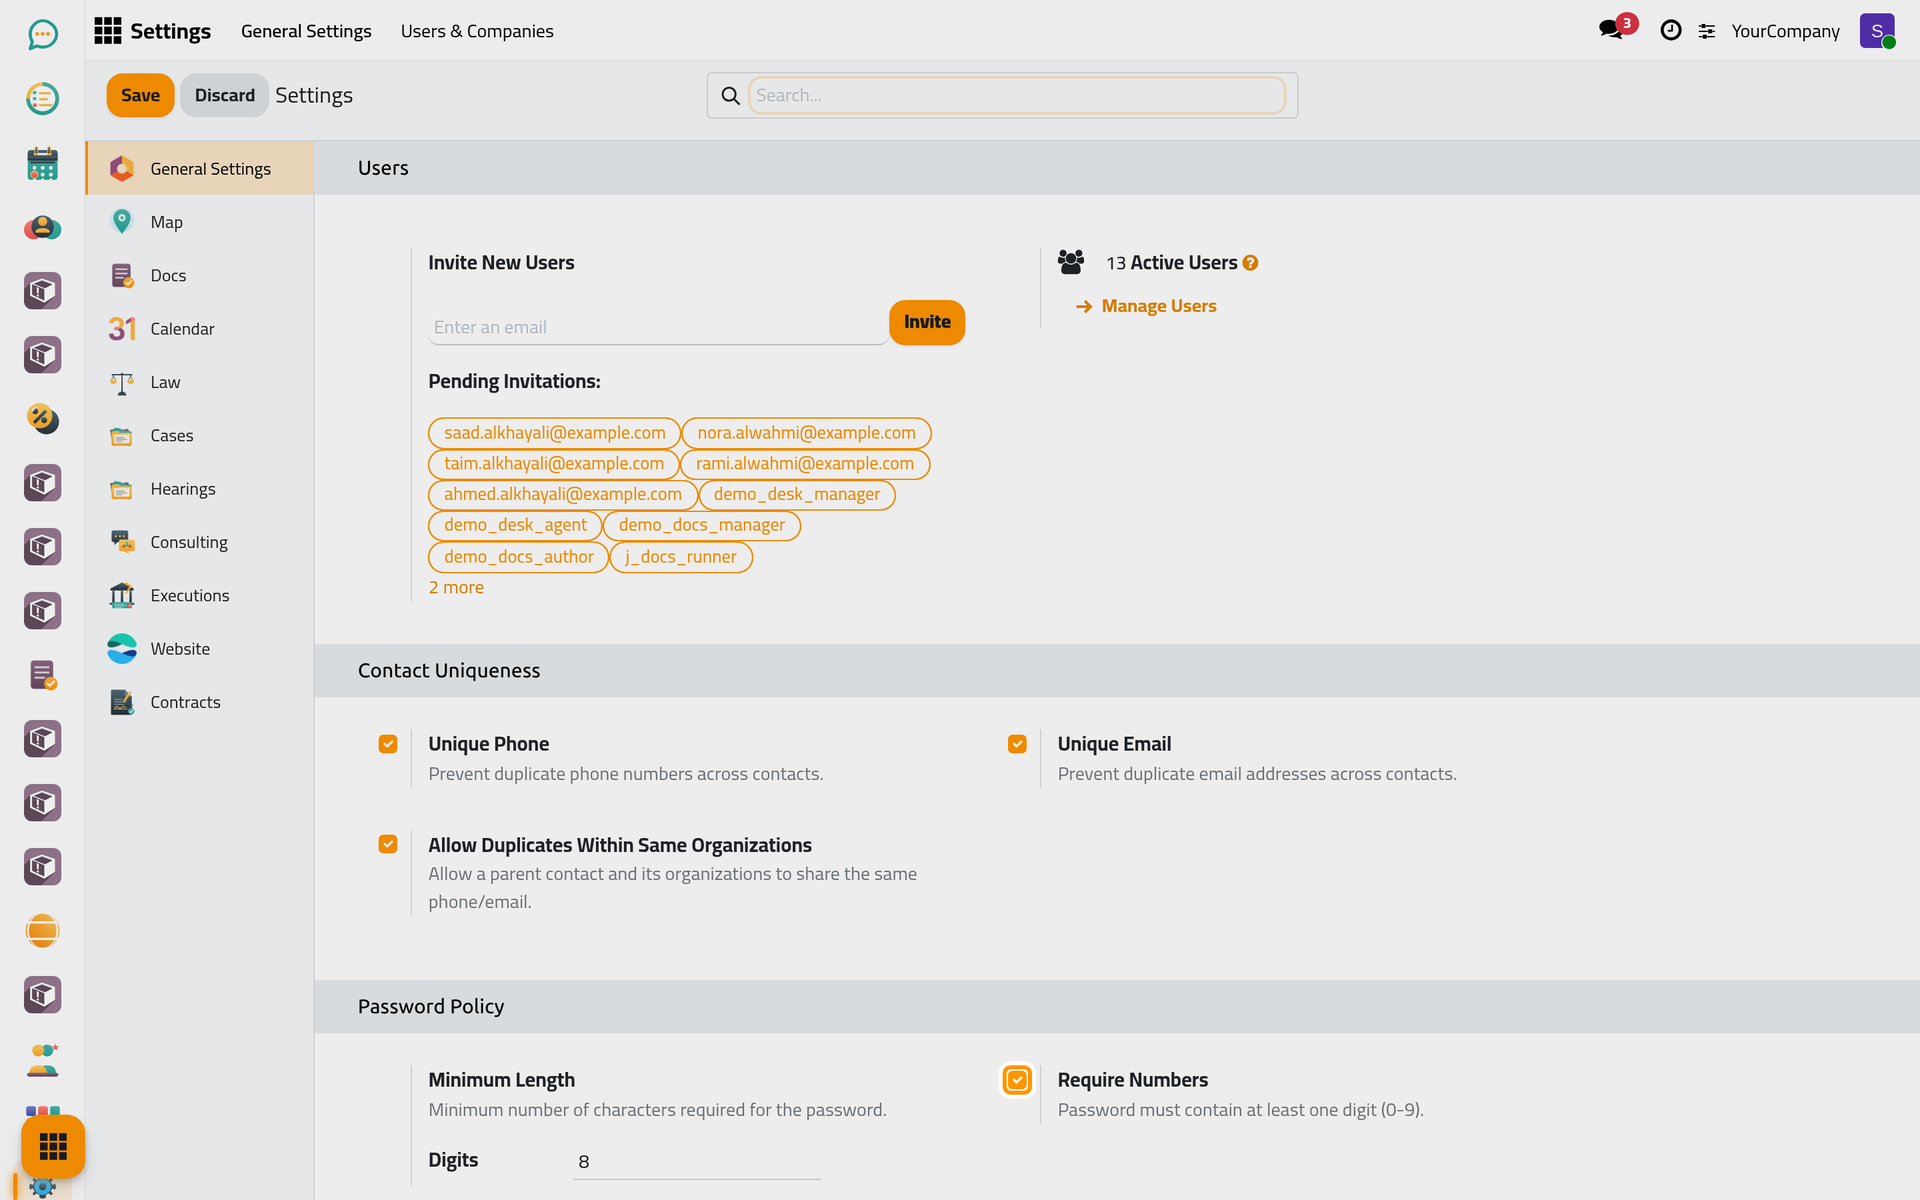Image resolution: width=1920 pixels, height=1200 pixels.
Task: Click the Discard button
Action: [x=224, y=95]
